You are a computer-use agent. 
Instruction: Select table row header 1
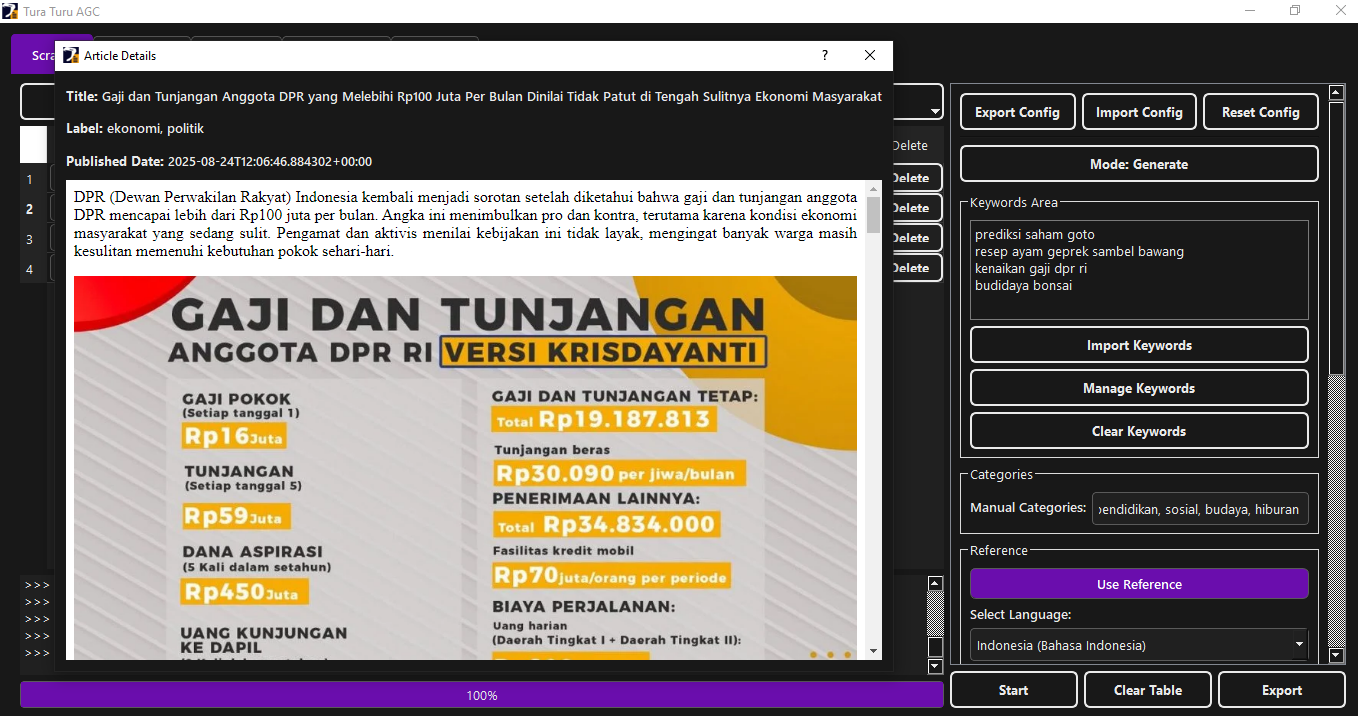click(30, 179)
